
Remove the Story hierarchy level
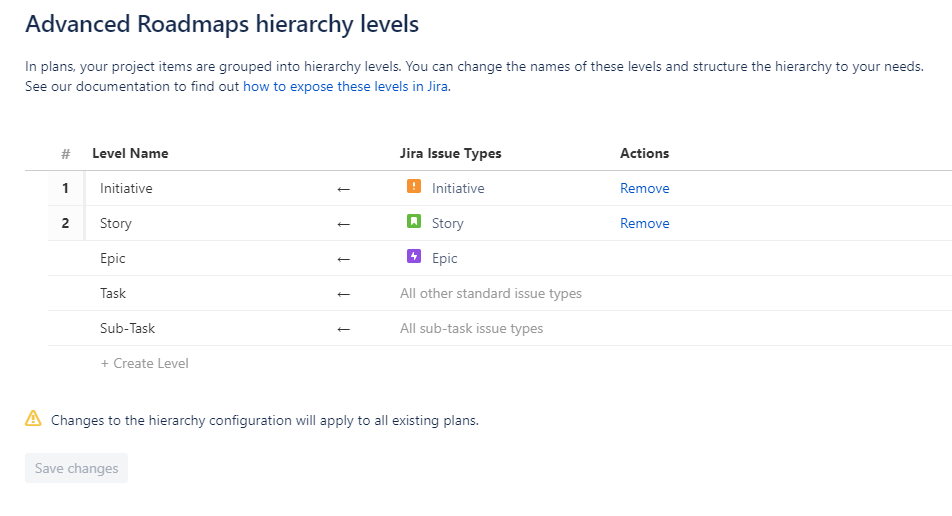(644, 223)
